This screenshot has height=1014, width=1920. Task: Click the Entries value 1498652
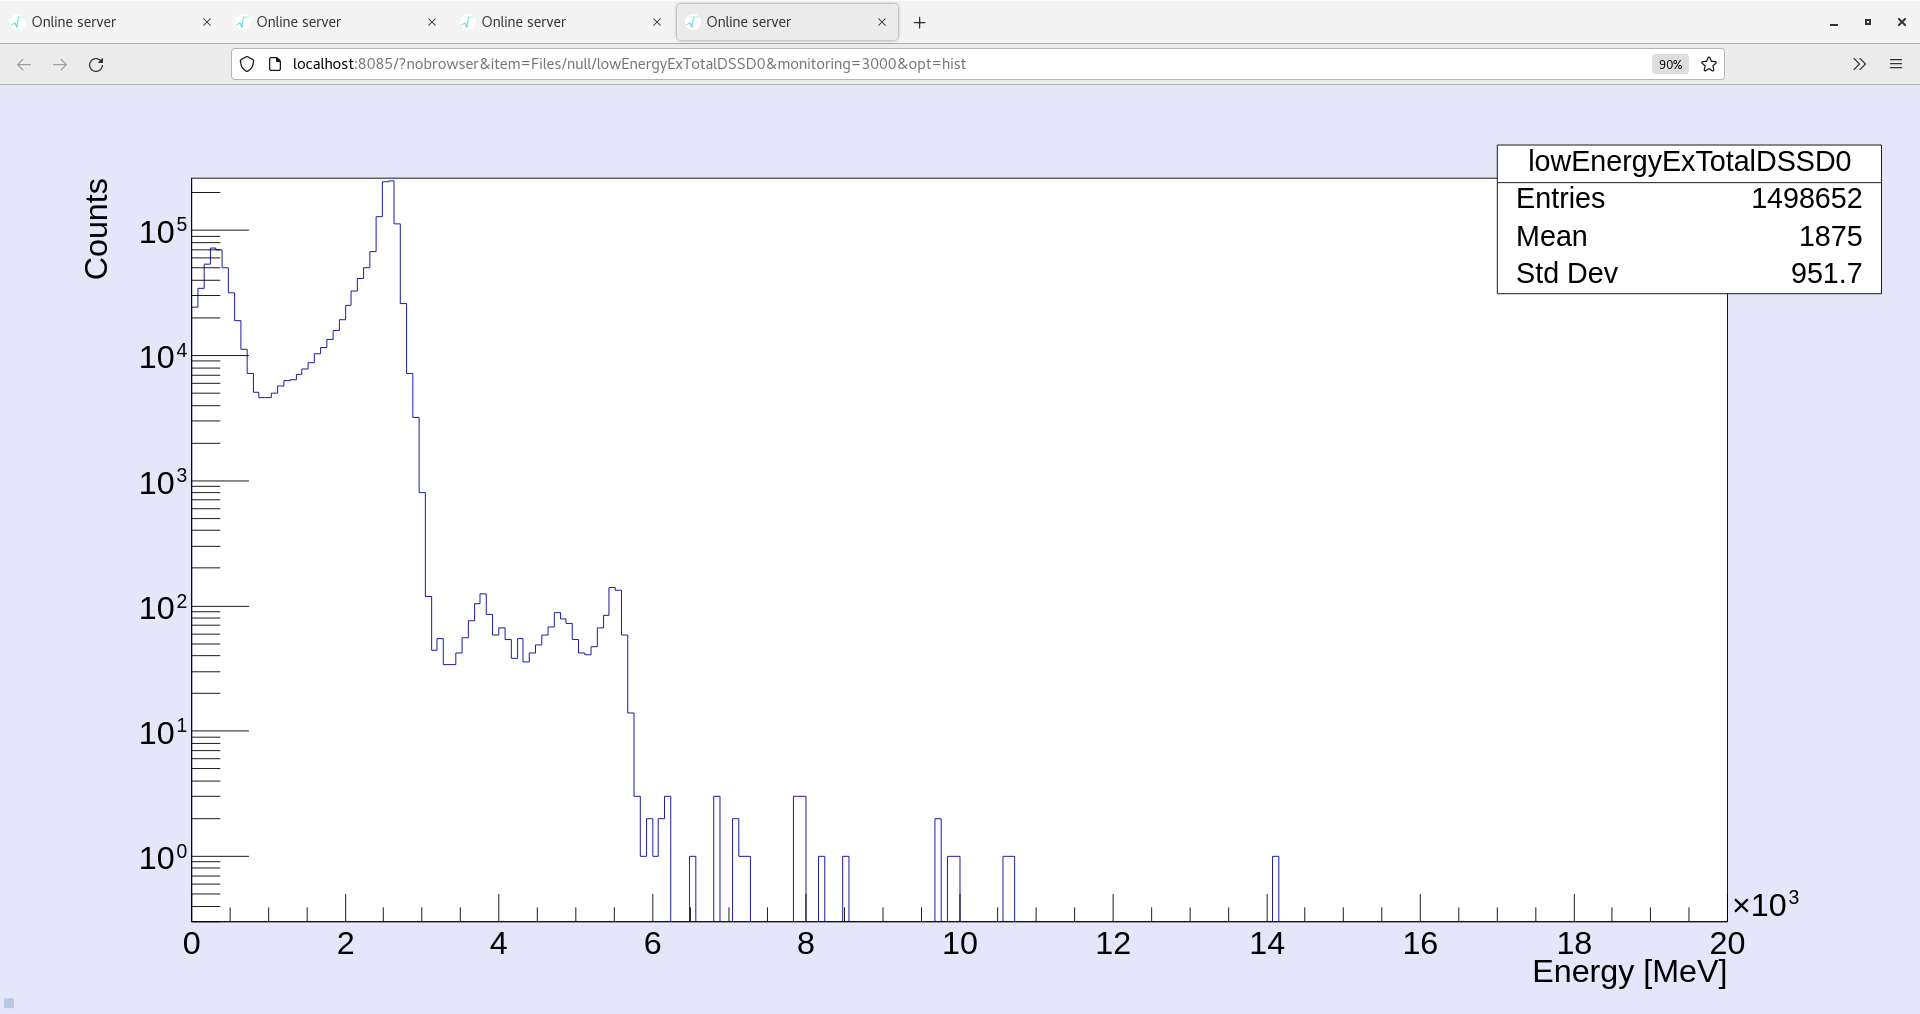pyautogui.click(x=1806, y=198)
